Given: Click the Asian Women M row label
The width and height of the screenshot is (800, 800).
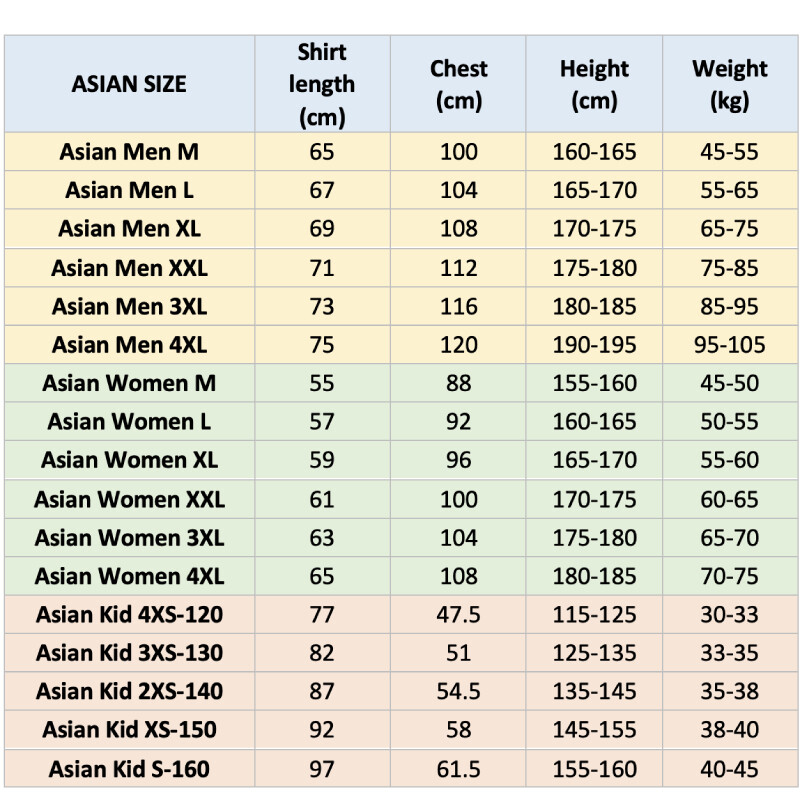Looking at the screenshot, I should pos(129,383).
